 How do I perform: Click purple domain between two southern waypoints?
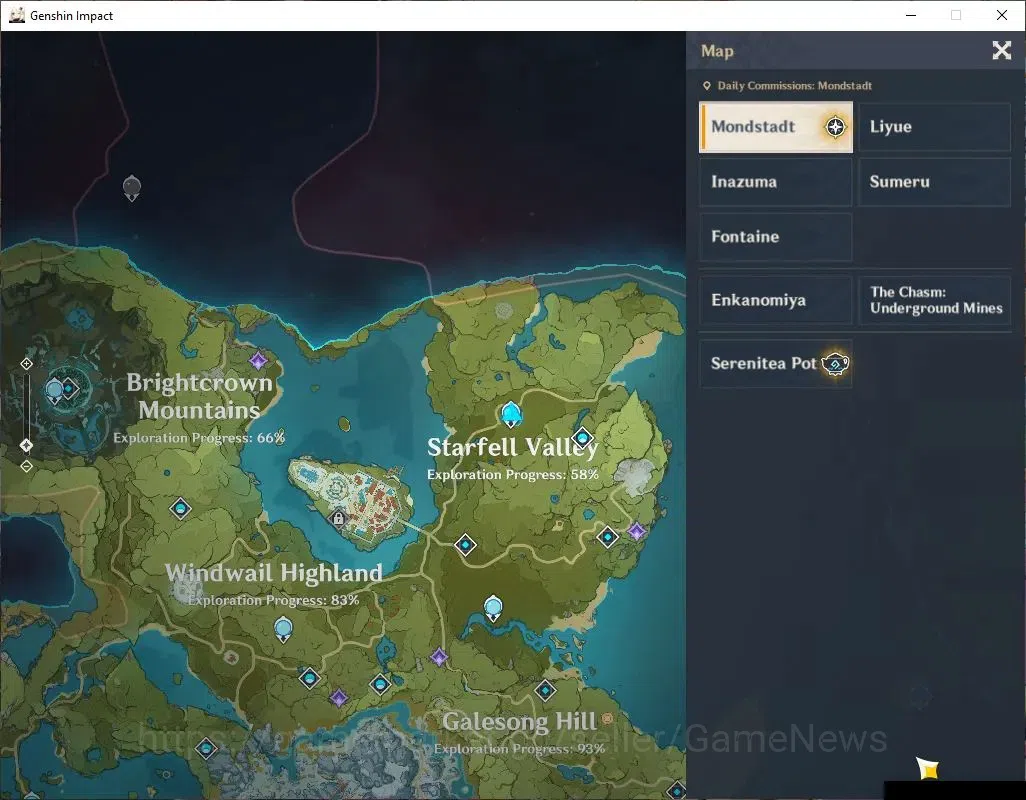click(338, 698)
